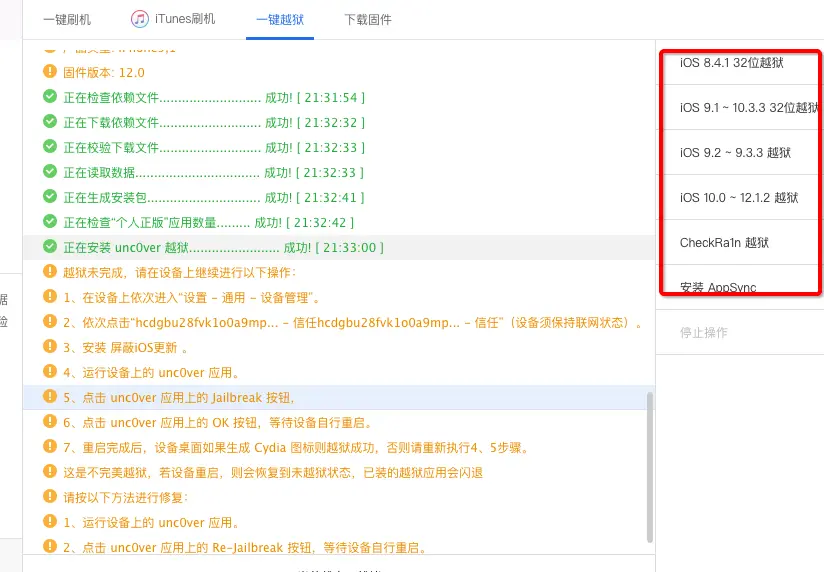824x572 pixels.
Task: Click warning icon beside step 7 重启完成后
Action: point(50,446)
